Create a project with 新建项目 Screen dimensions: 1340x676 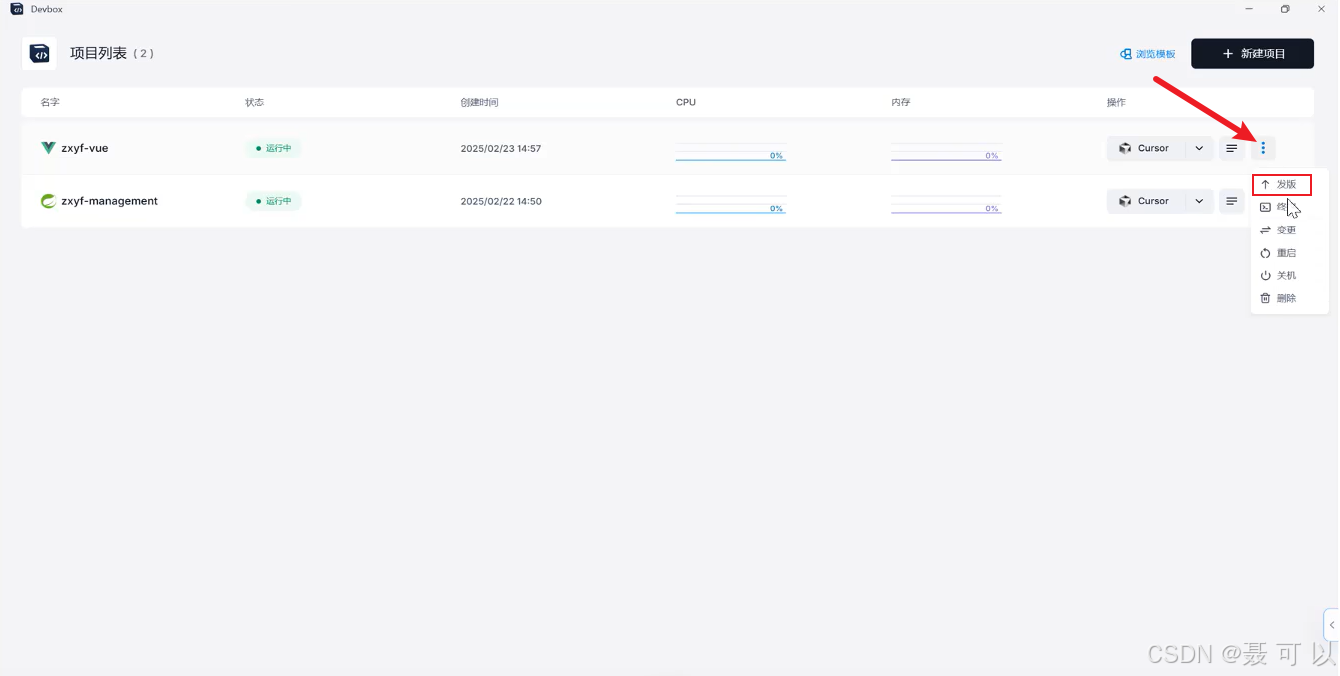click(1252, 54)
